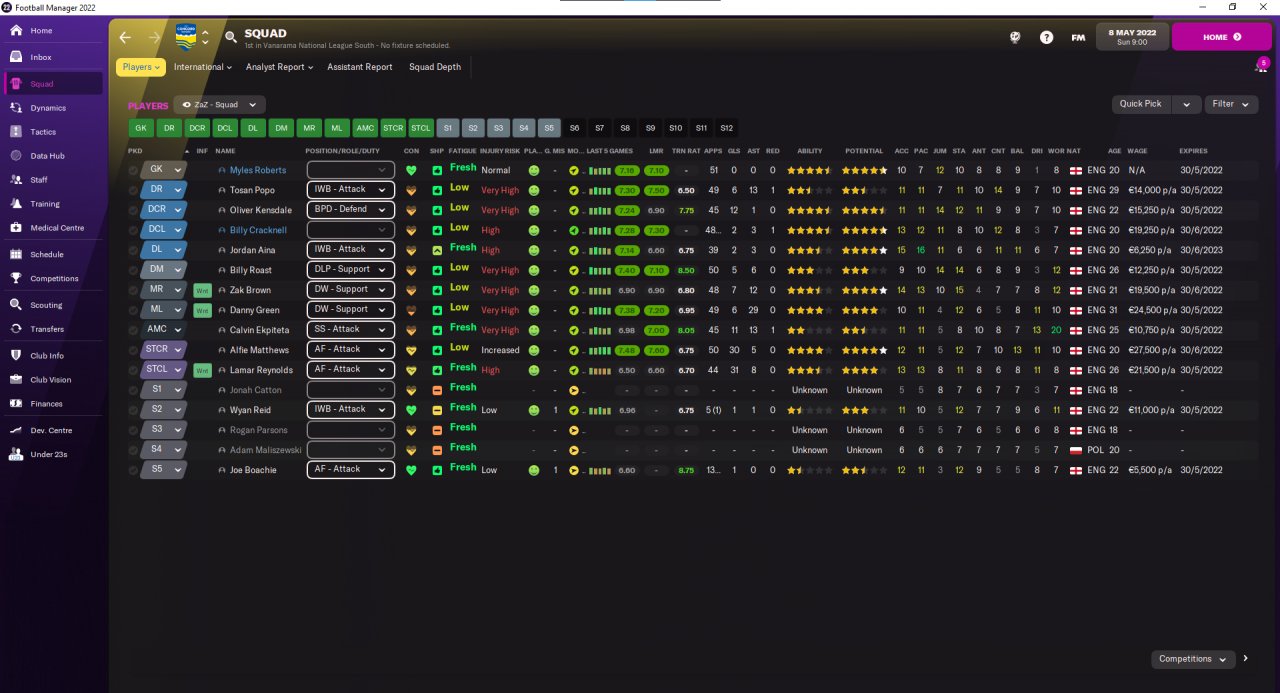This screenshot has height=693, width=1280.
Task: Open the ZaZ - Squad view dropdown
Action: tap(219, 104)
